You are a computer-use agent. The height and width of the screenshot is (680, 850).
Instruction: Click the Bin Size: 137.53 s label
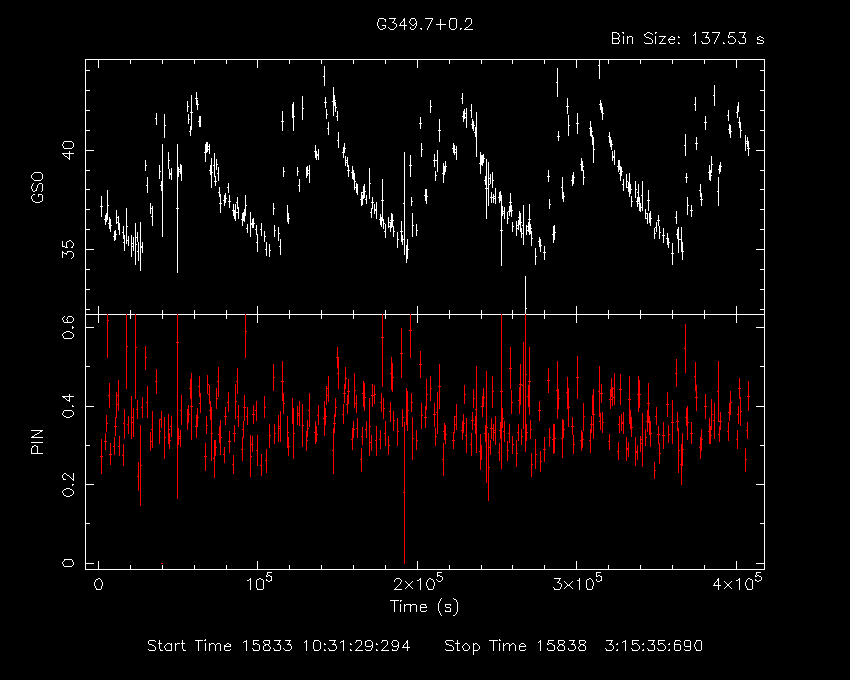pos(687,39)
